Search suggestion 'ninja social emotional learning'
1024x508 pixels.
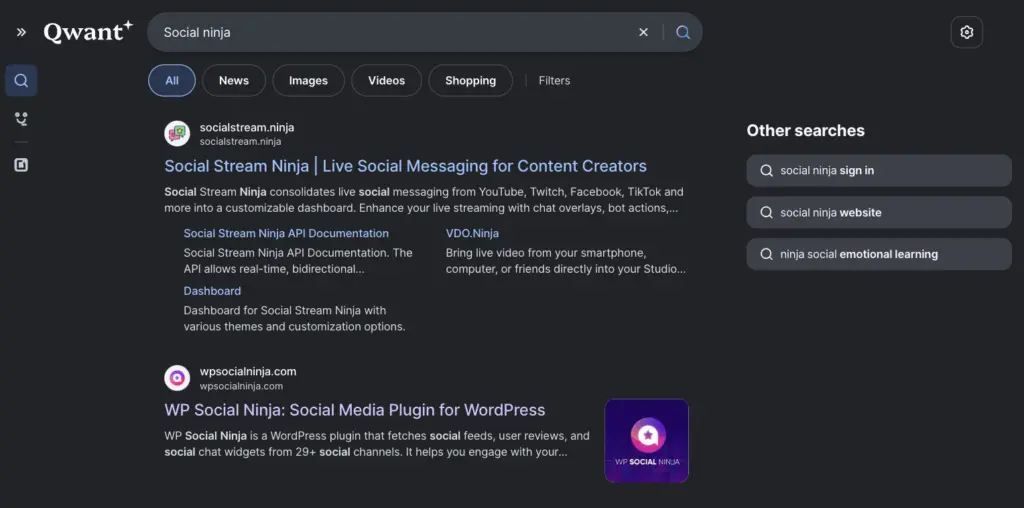coord(879,254)
